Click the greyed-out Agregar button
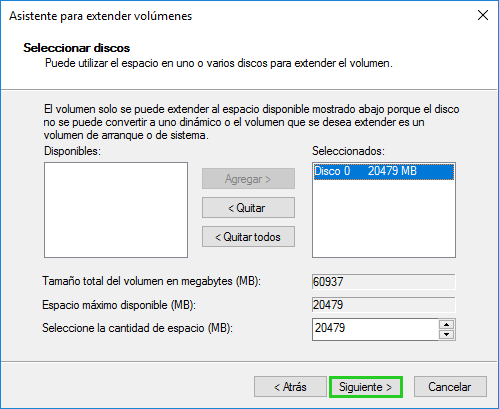Viewport: 499px width, 409px height. click(x=248, y=179)
